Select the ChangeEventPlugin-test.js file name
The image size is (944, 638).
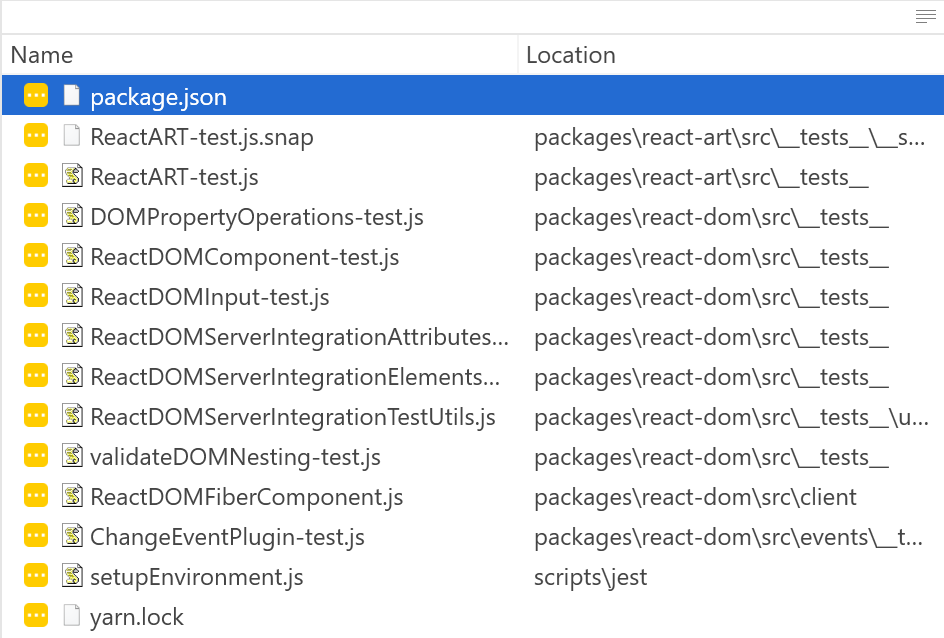pos(228,538)
